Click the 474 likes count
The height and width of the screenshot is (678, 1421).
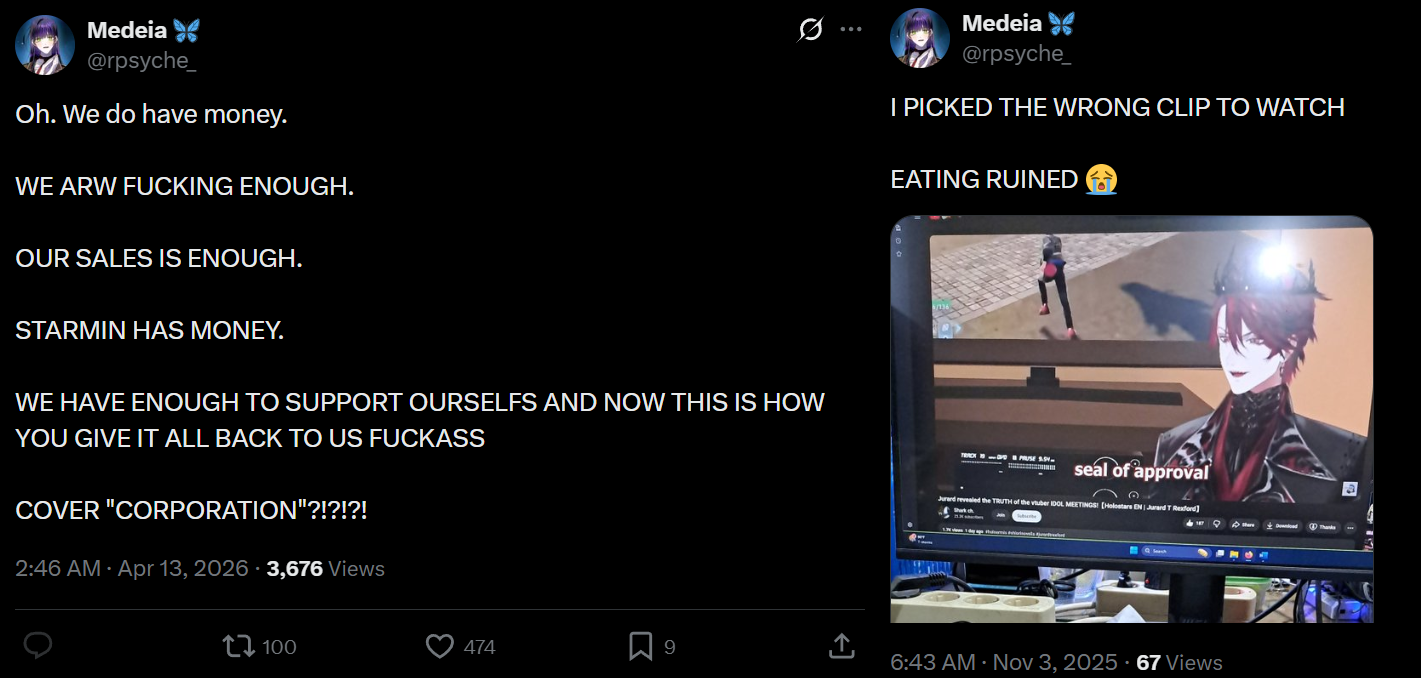[x=480, y=647]
